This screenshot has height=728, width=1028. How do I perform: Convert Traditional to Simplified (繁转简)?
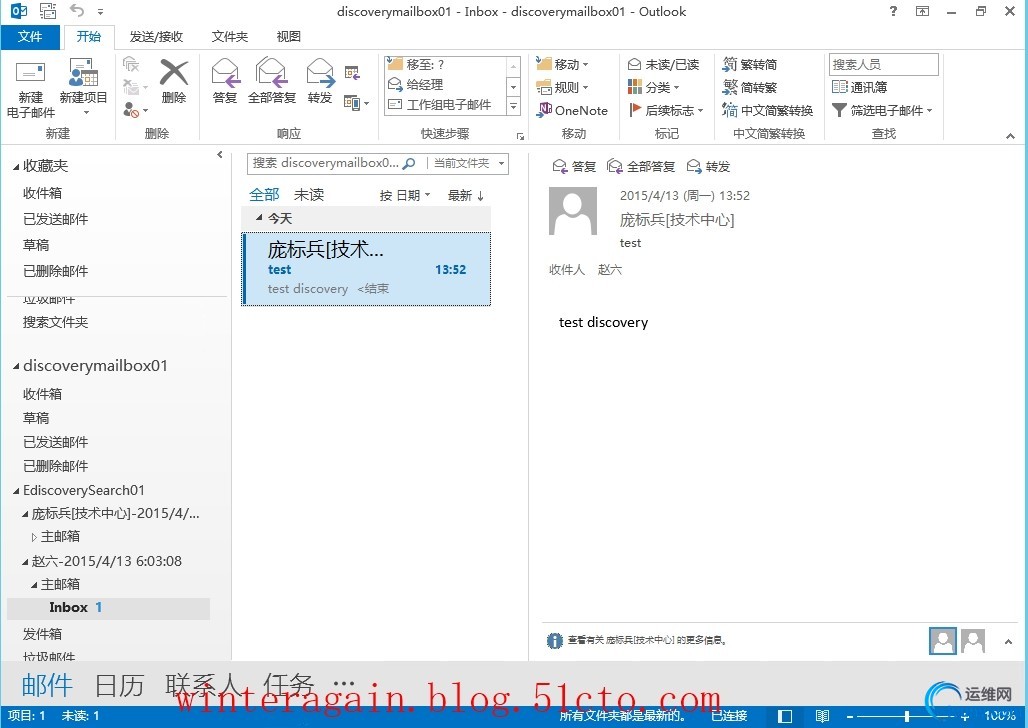(x=749, y=64)
